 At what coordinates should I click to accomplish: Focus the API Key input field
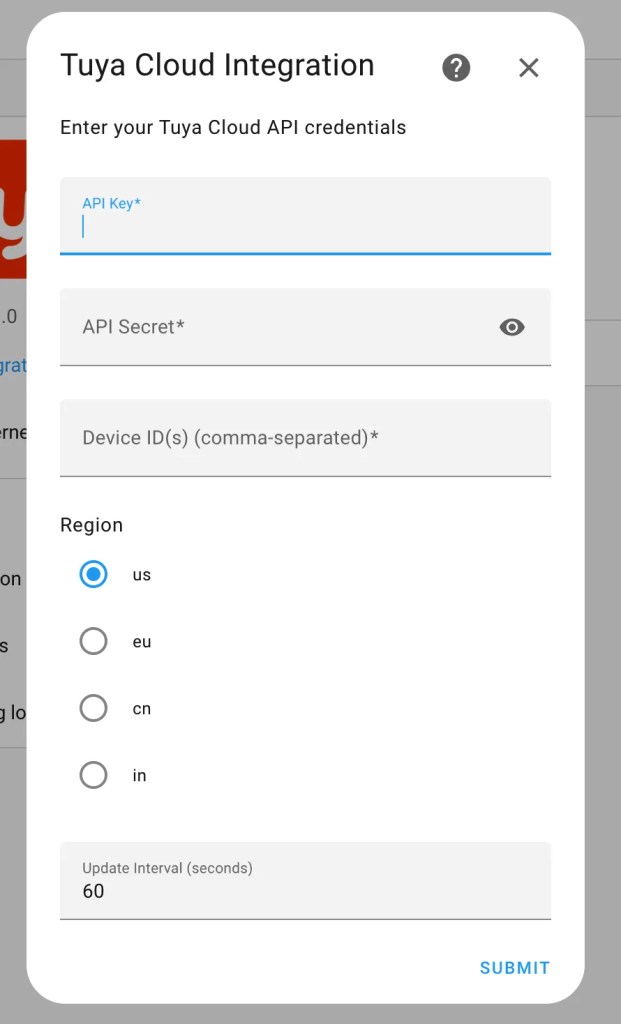pos(305,216)
